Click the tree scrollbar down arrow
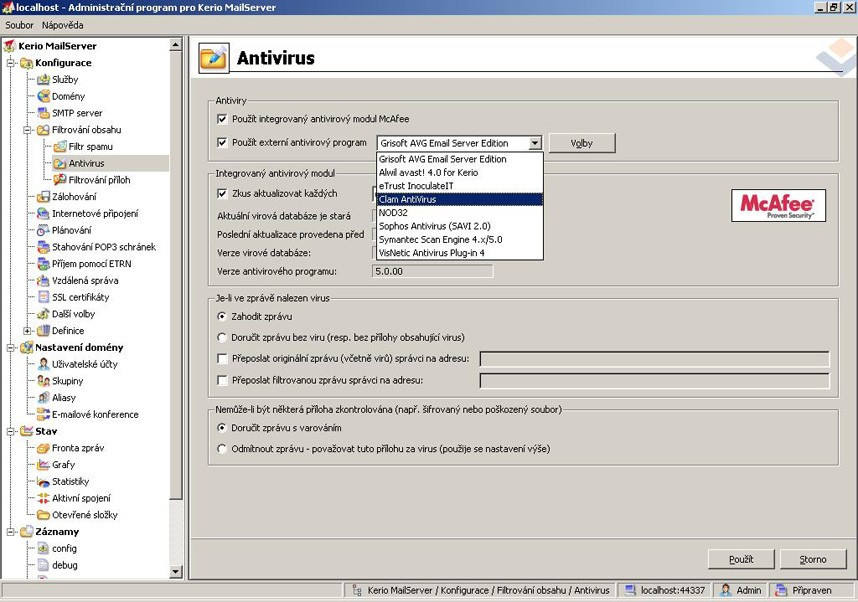 (x=176, y=572)
